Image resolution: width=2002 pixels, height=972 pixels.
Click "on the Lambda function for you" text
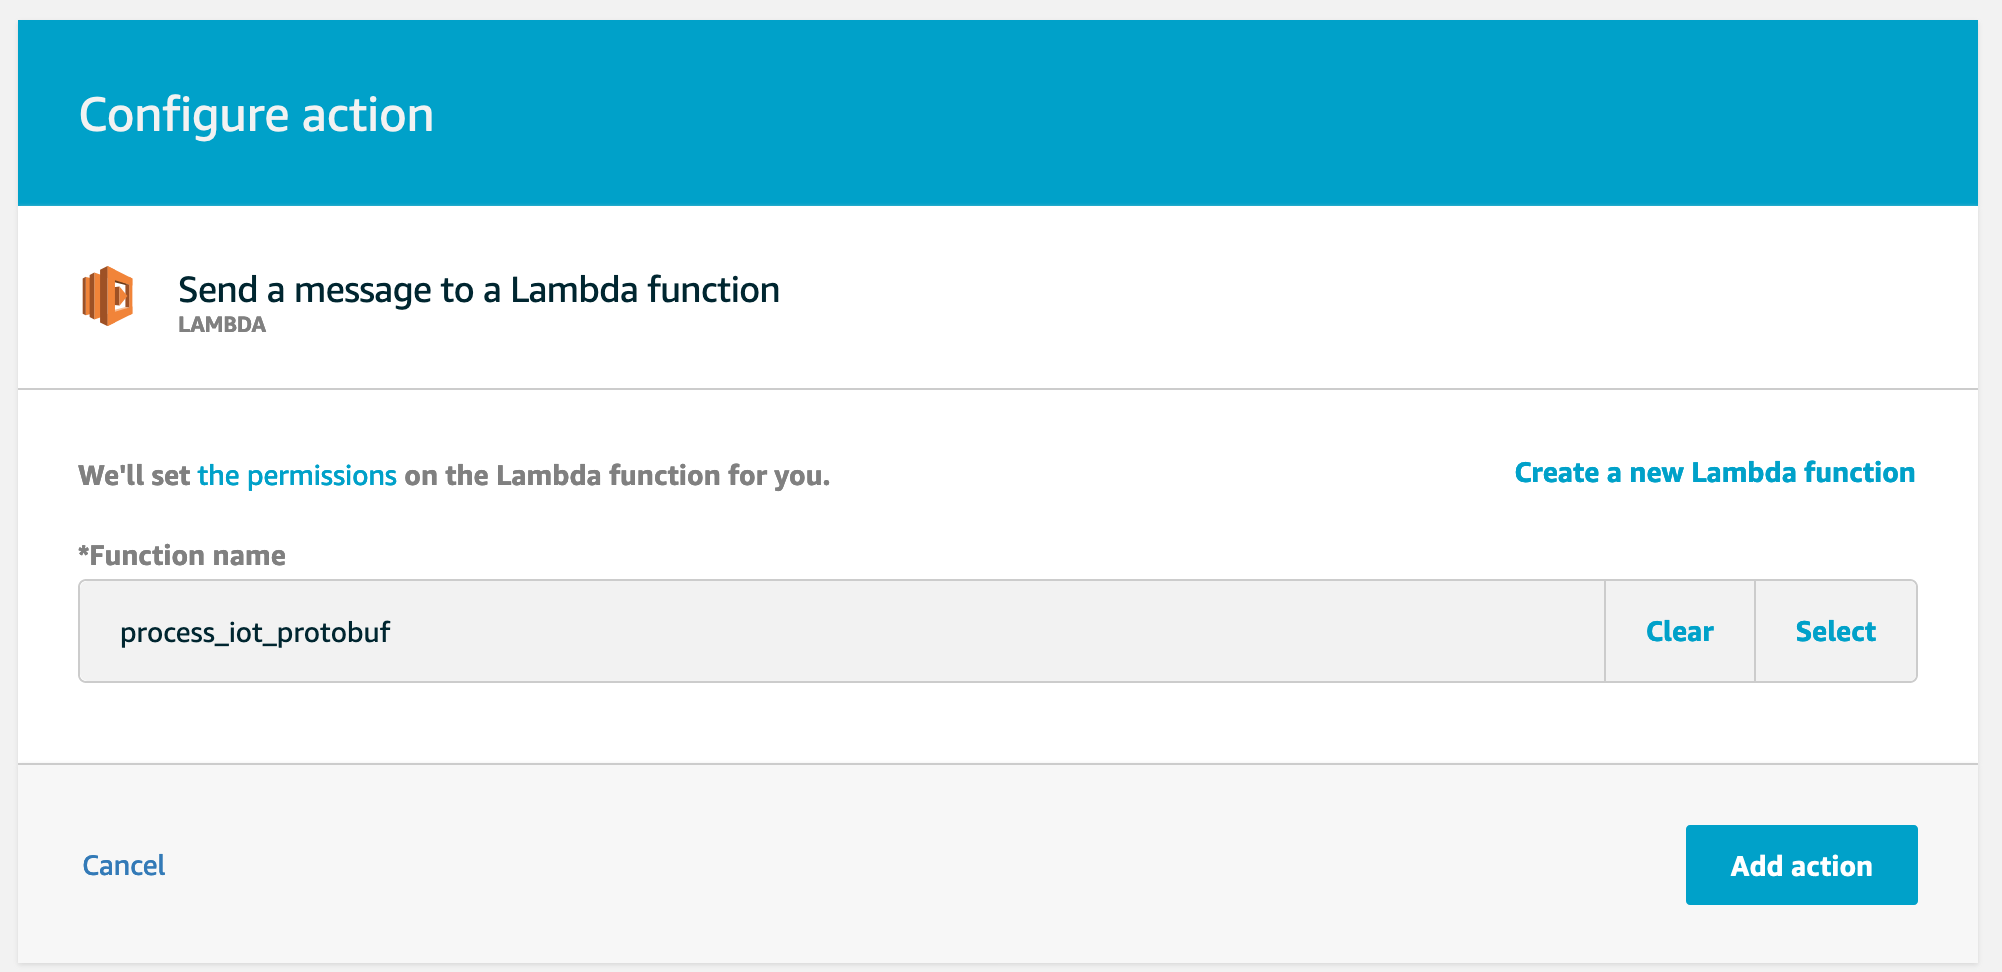(x=616, y=475)
